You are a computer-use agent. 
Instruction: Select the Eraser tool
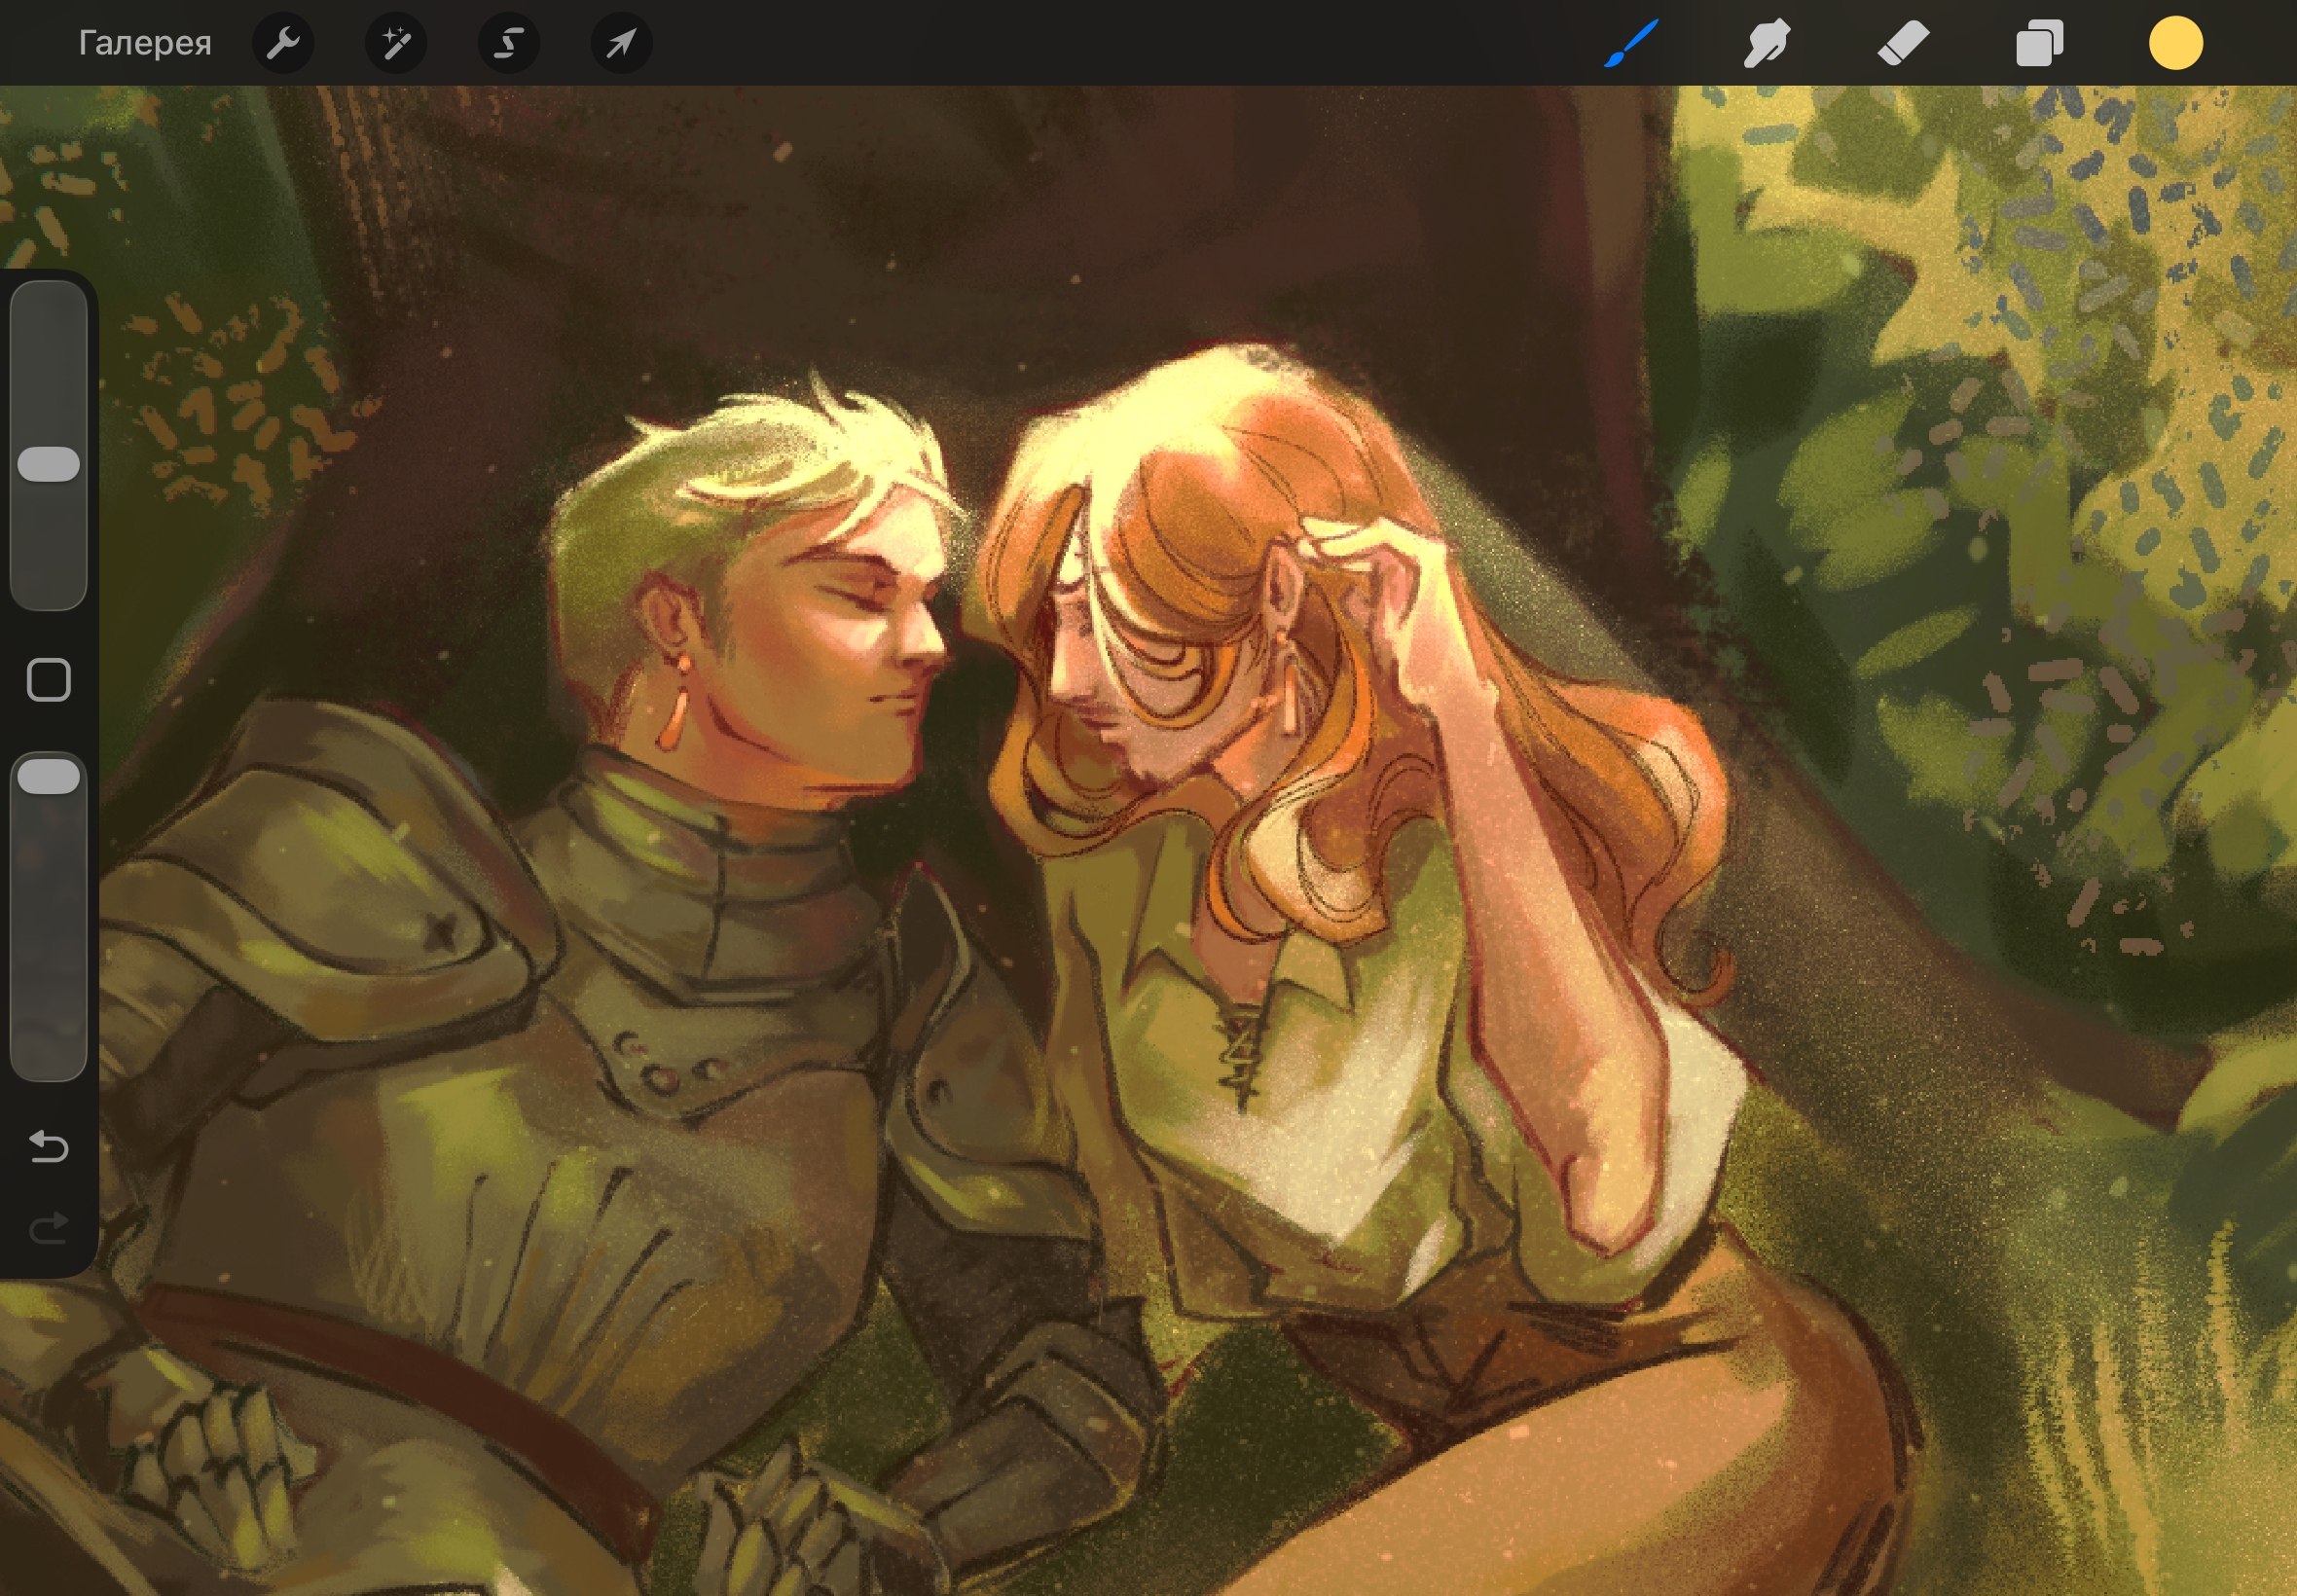pyautogui.click(x=1903, y=44)
